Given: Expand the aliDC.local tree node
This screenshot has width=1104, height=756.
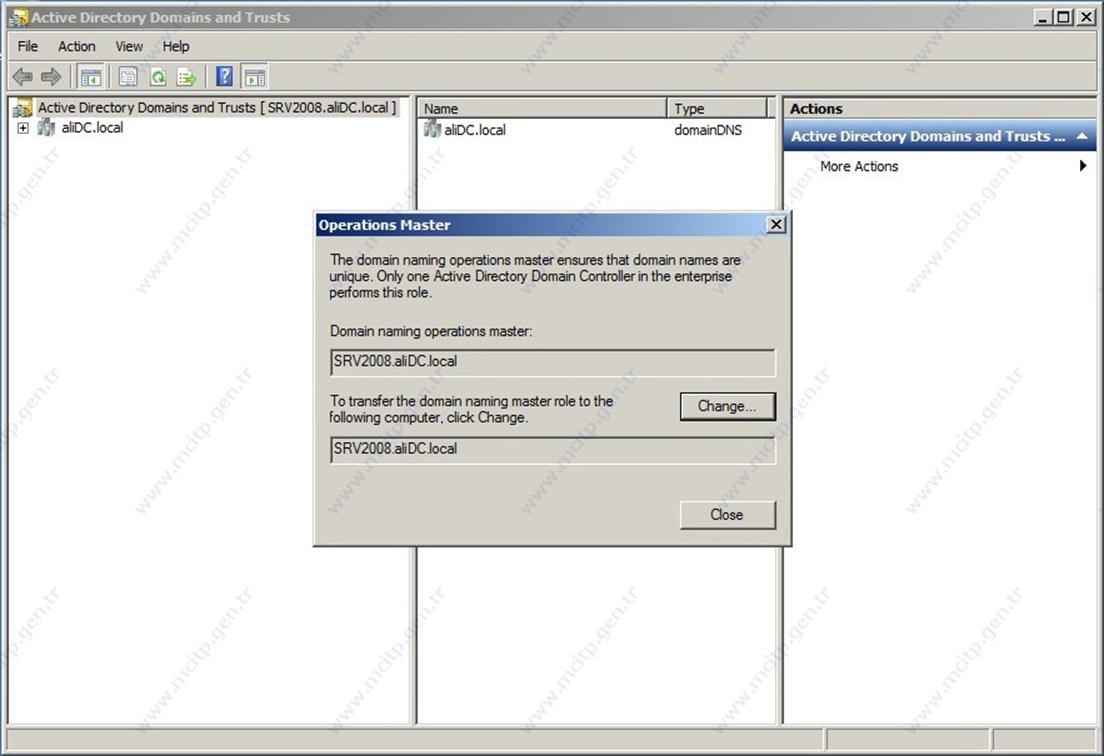Looking at the screenshot, I should coord(23,128).
